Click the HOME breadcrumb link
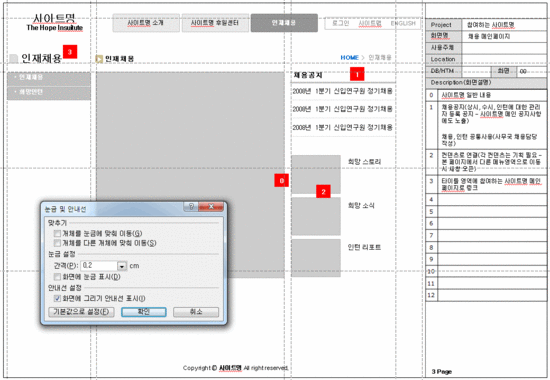Image resolution: width=550 pixels, height=380 pixels. (349, 57)
